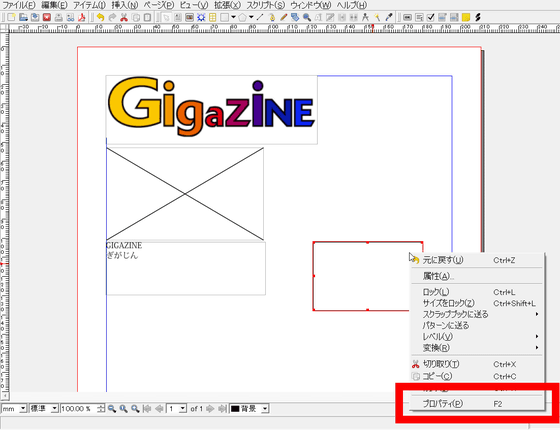This screenshot has width=560, height=430.
Task: Select the Copy Item Properties wand tool
Action: click(377, 17)
